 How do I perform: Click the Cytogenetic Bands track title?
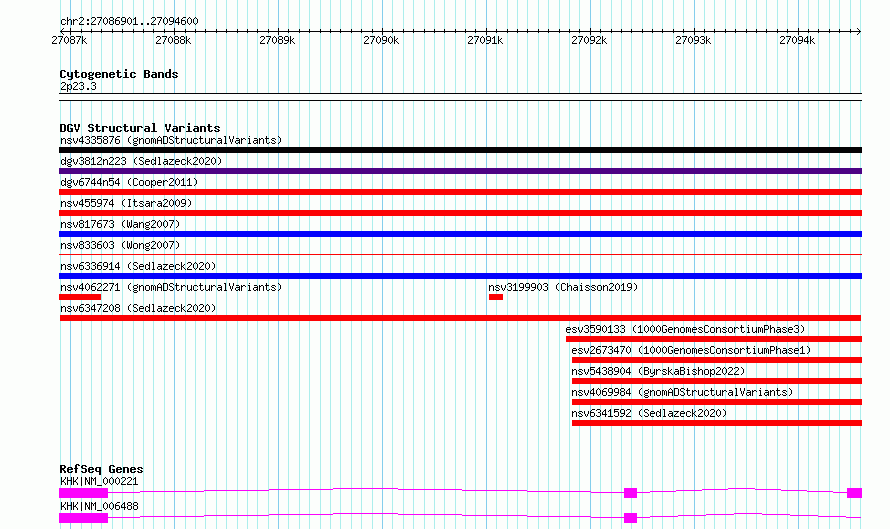119,74
